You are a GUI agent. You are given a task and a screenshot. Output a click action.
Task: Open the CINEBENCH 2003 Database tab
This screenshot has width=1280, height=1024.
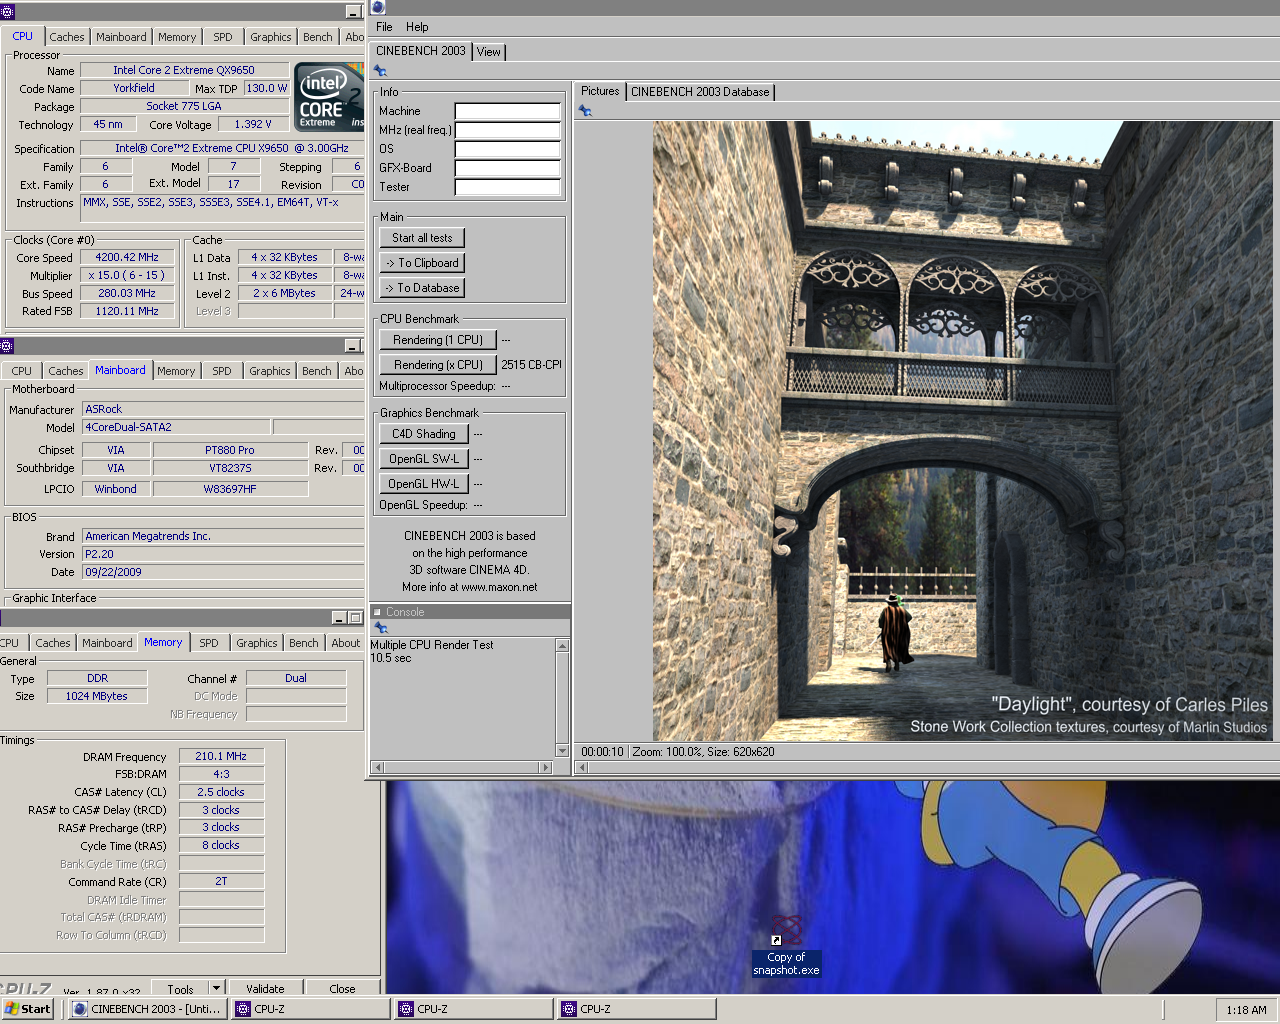[700, 92]
